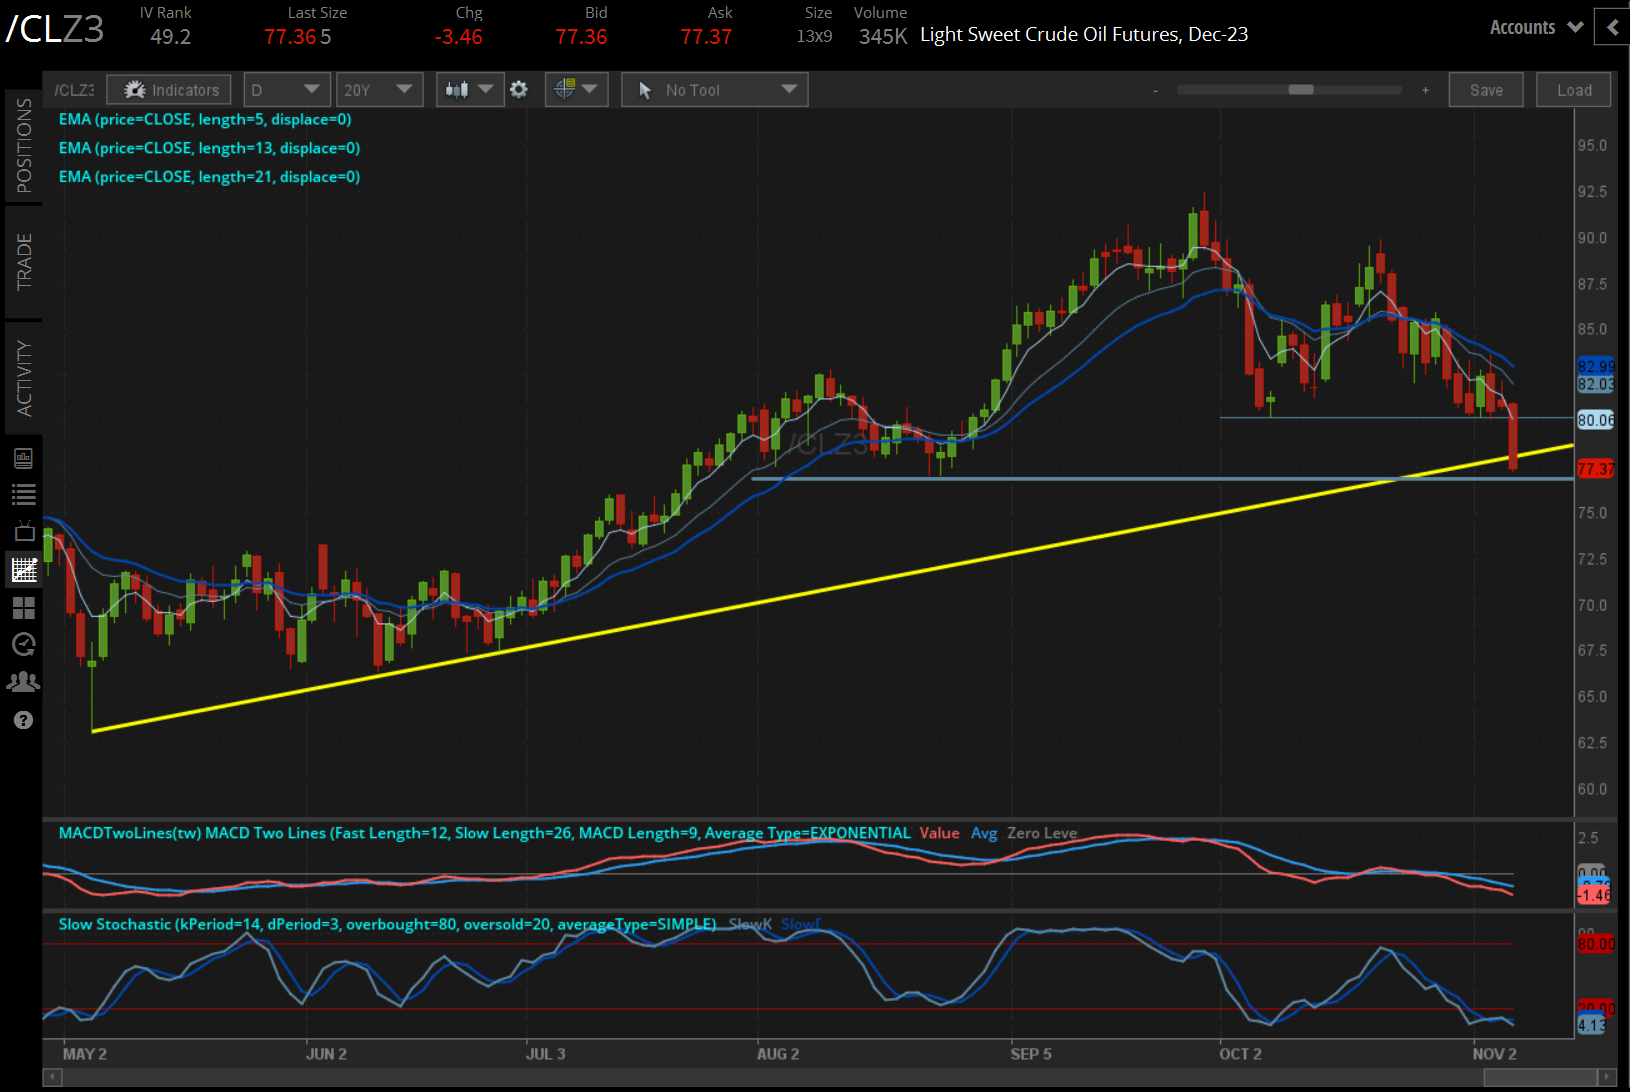Open the grid dashboard icon

coord(24,607)
